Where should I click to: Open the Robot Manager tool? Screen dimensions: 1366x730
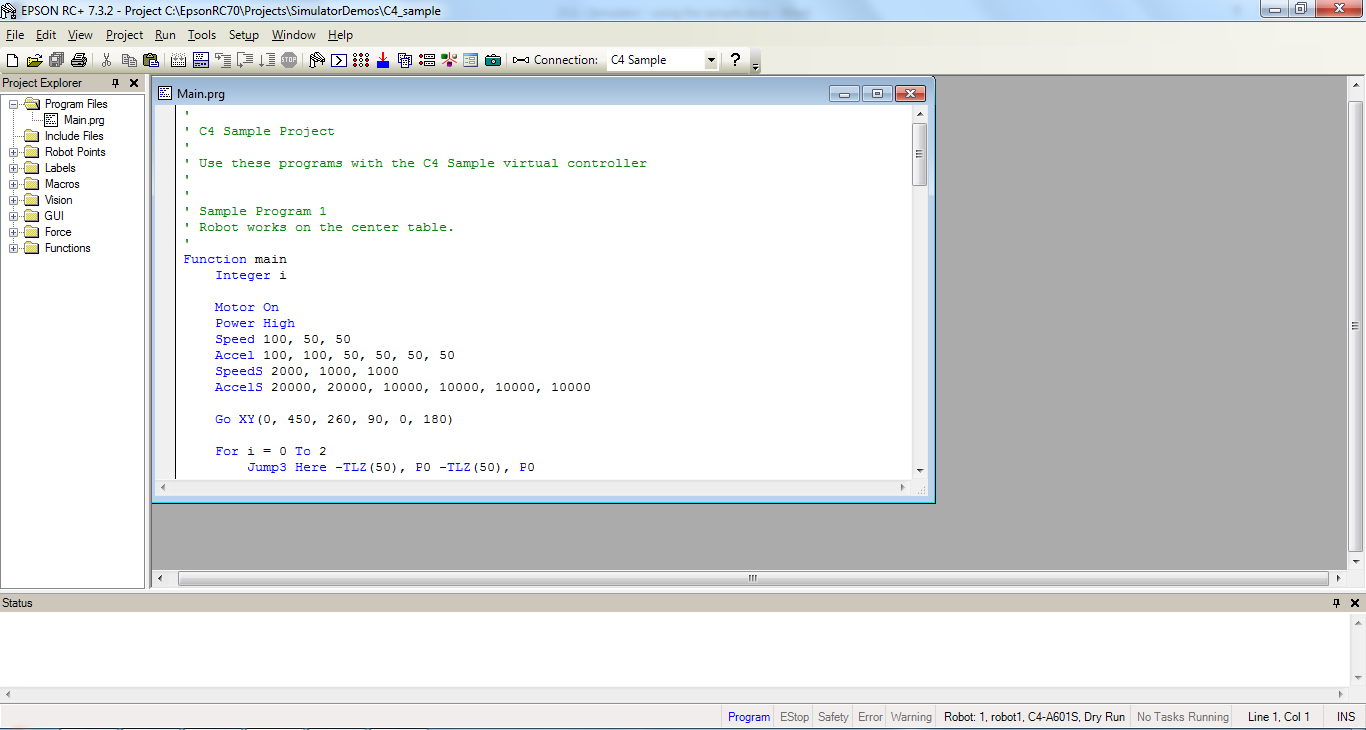[315, 60]
